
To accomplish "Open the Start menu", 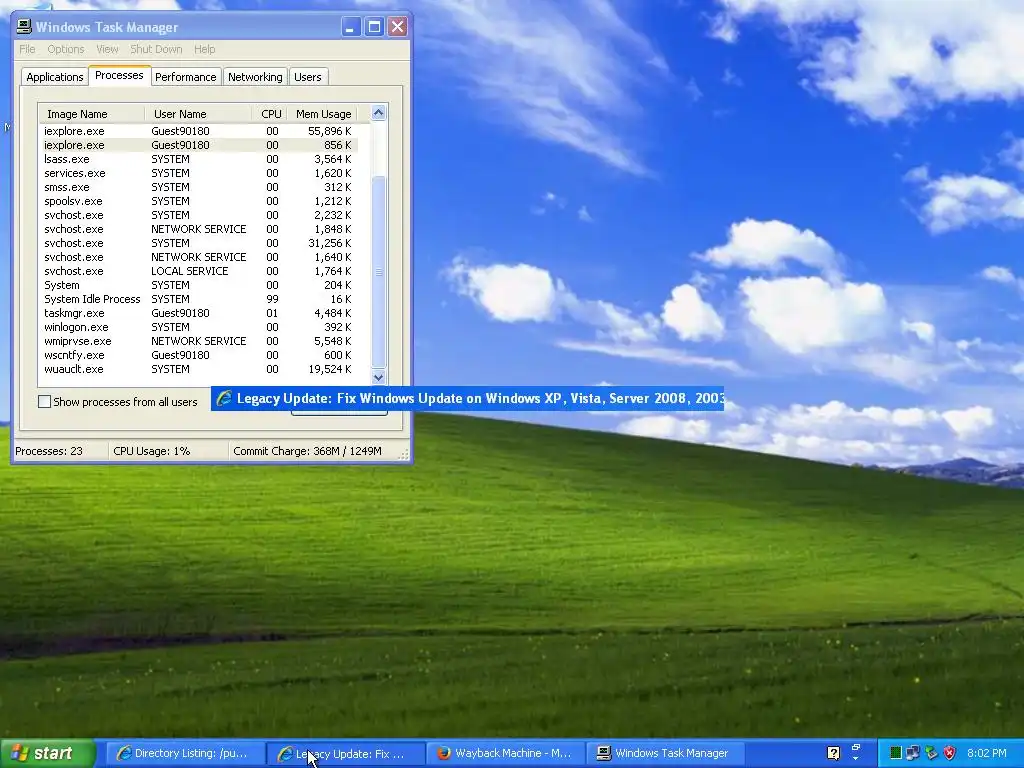I will point(48,753).
